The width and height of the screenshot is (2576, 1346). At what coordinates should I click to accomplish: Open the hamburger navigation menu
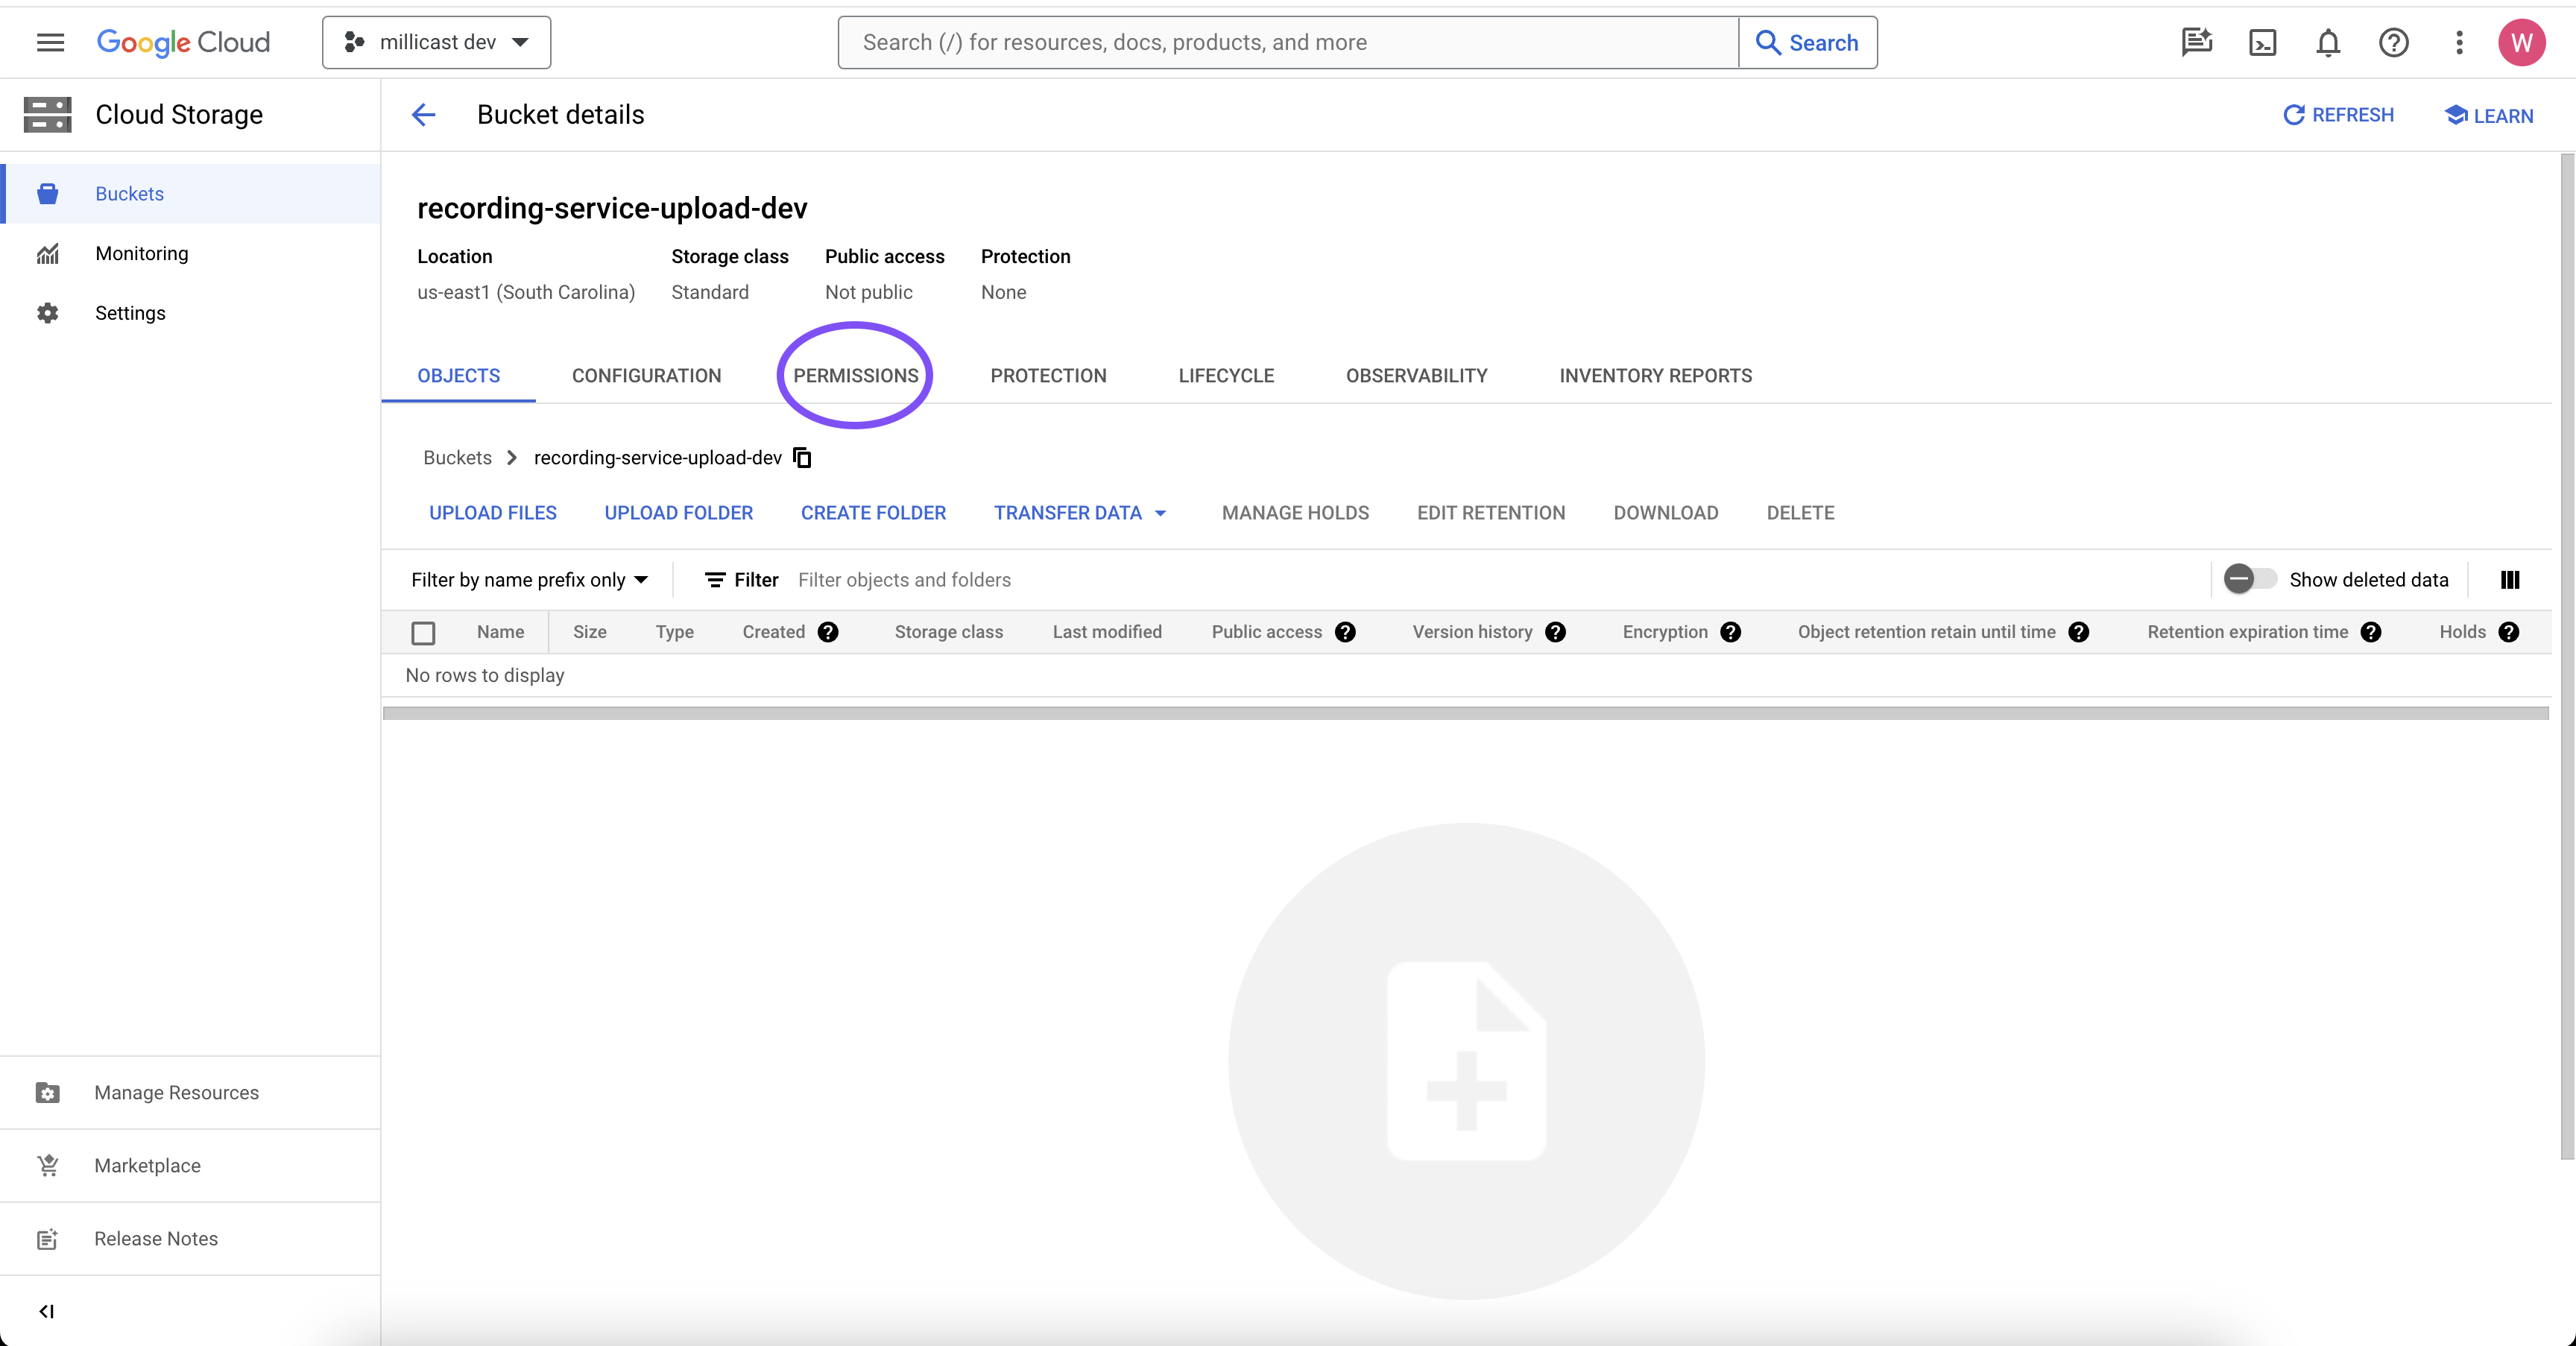coord(50,42)
